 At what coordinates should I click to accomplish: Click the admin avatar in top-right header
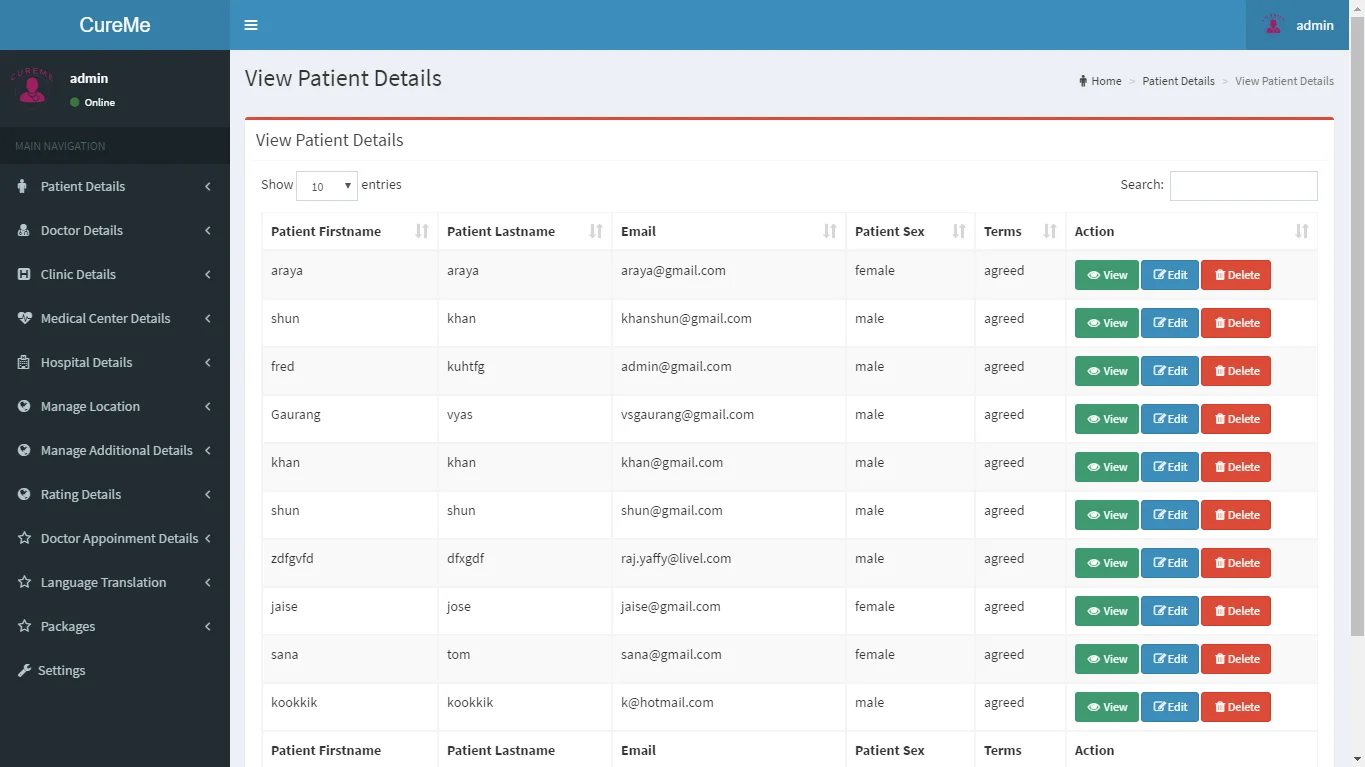(1272, 25)
